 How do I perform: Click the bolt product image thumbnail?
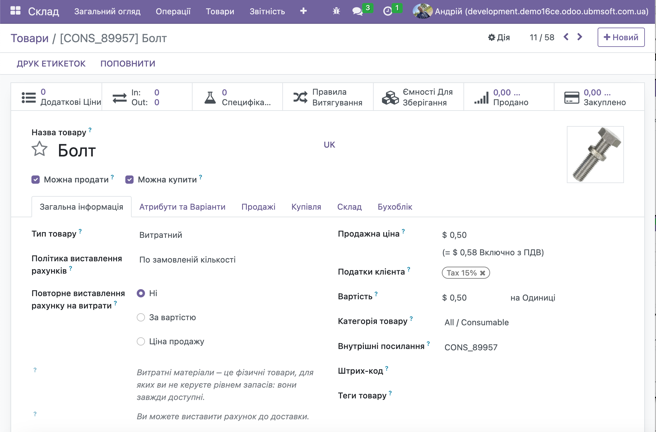(x=594, y=154)
